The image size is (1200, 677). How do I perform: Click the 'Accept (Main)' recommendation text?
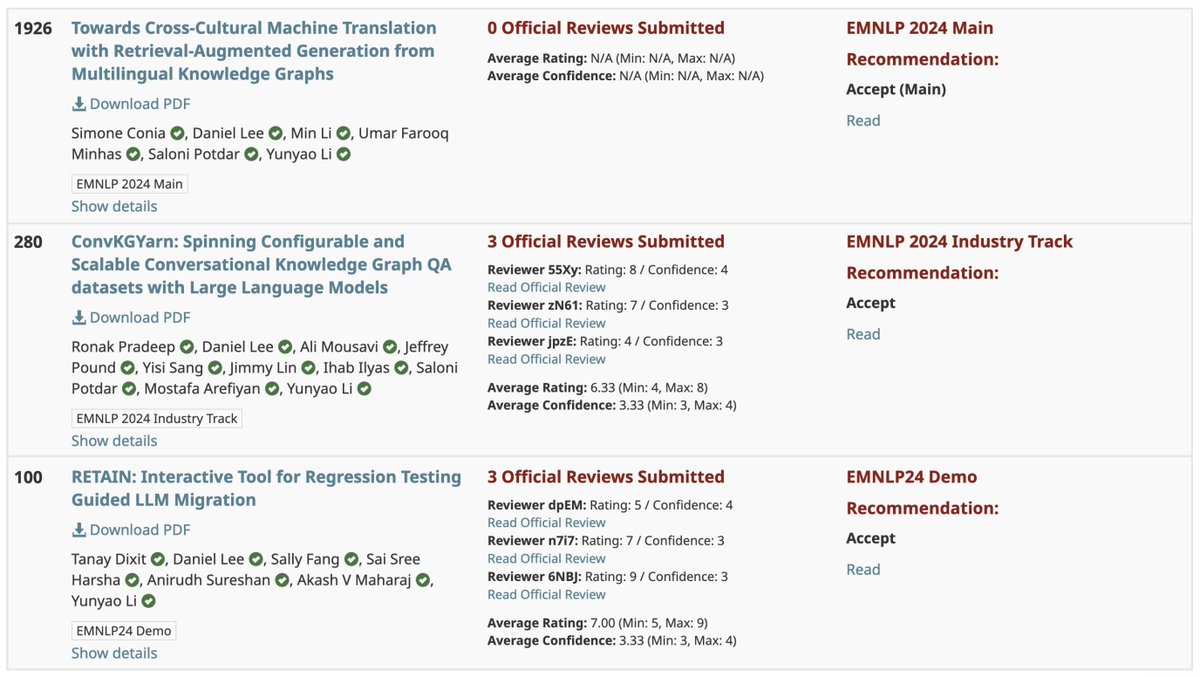pyautogui.click(x=896, y=90)
